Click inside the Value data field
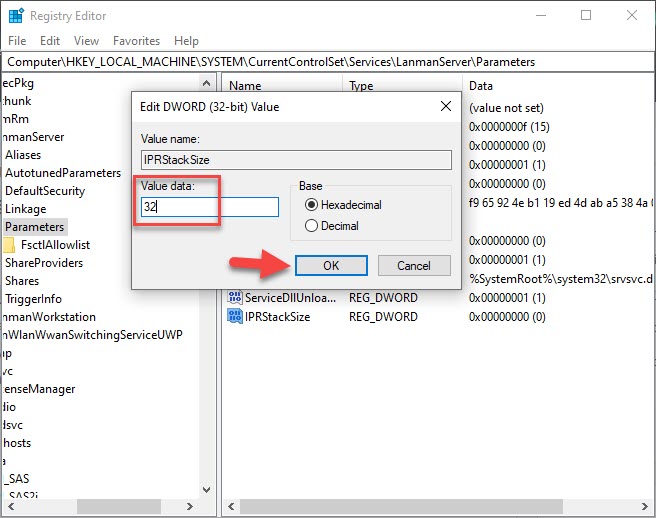This screenshot has height=518, width=656. coord(209,207)
